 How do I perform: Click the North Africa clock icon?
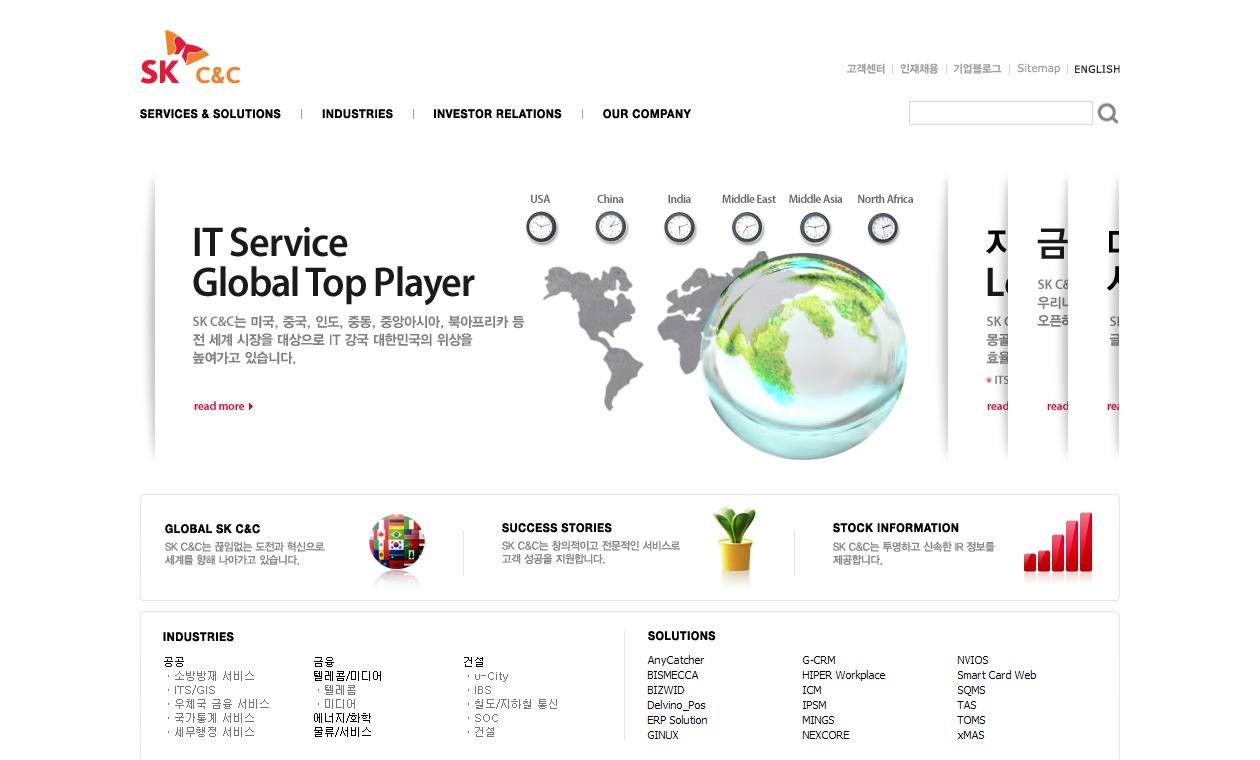click(x=883, y=228)
